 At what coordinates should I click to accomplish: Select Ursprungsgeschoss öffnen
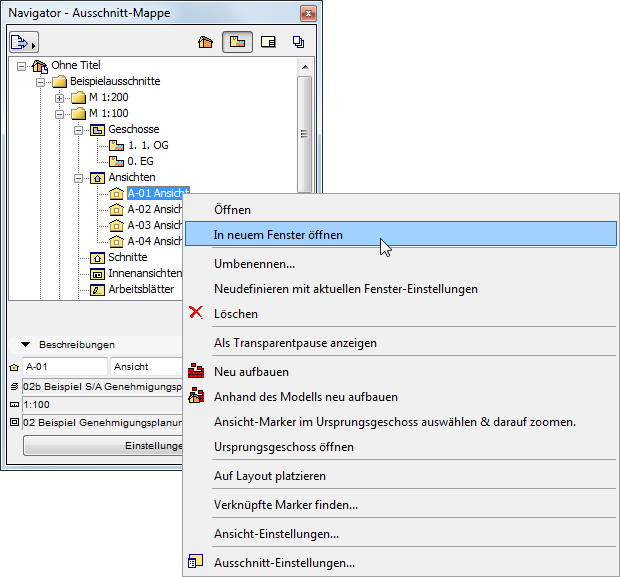(x=401, y=447)
